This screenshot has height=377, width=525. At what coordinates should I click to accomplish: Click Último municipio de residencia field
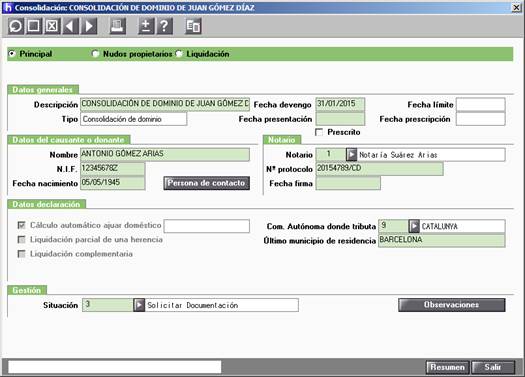point(442,240)
